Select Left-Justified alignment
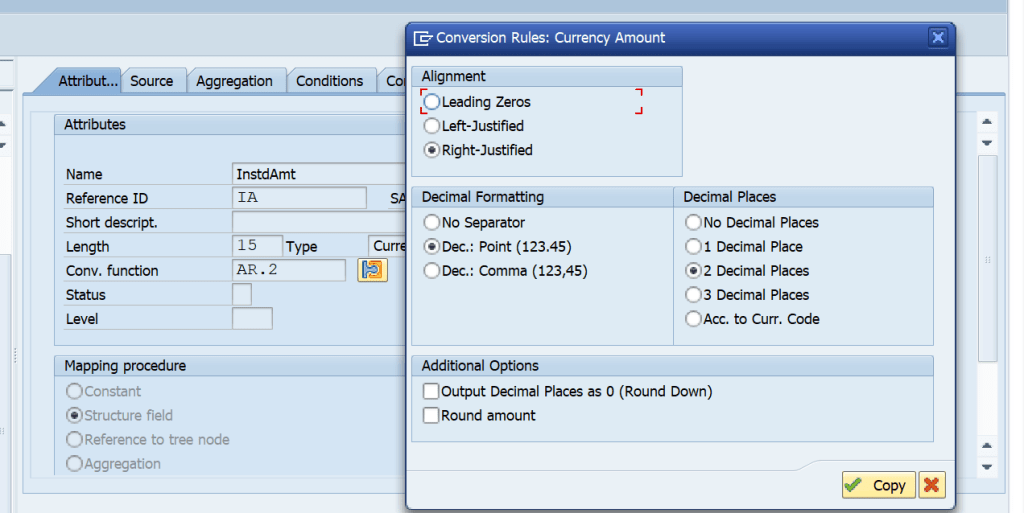The height and width of the screenshot is (513, 1024). (432, 126)
